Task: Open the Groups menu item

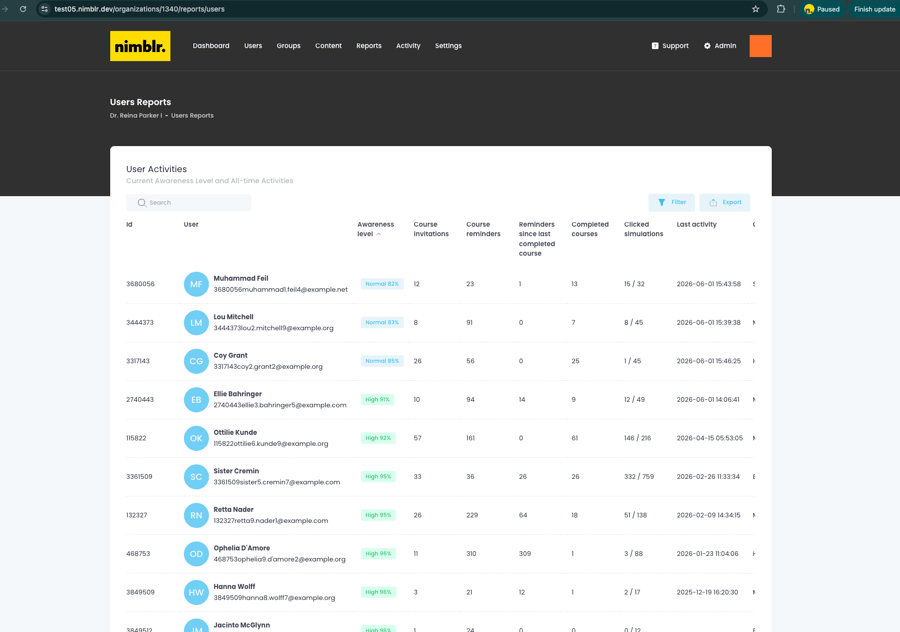Action: click(288, 46)
